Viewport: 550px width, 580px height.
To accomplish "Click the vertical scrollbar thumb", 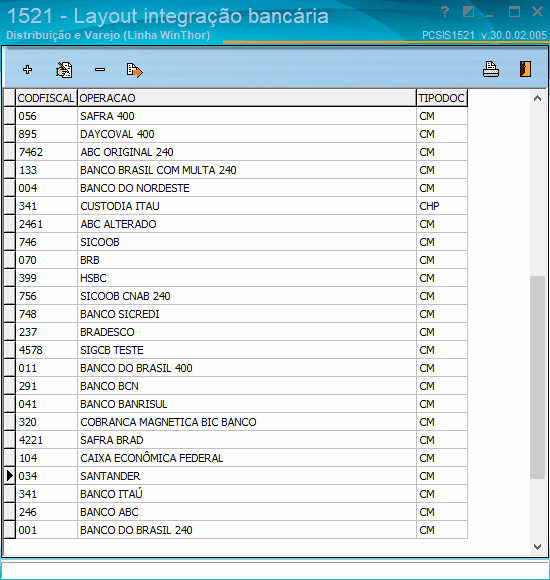I will 537,377.
